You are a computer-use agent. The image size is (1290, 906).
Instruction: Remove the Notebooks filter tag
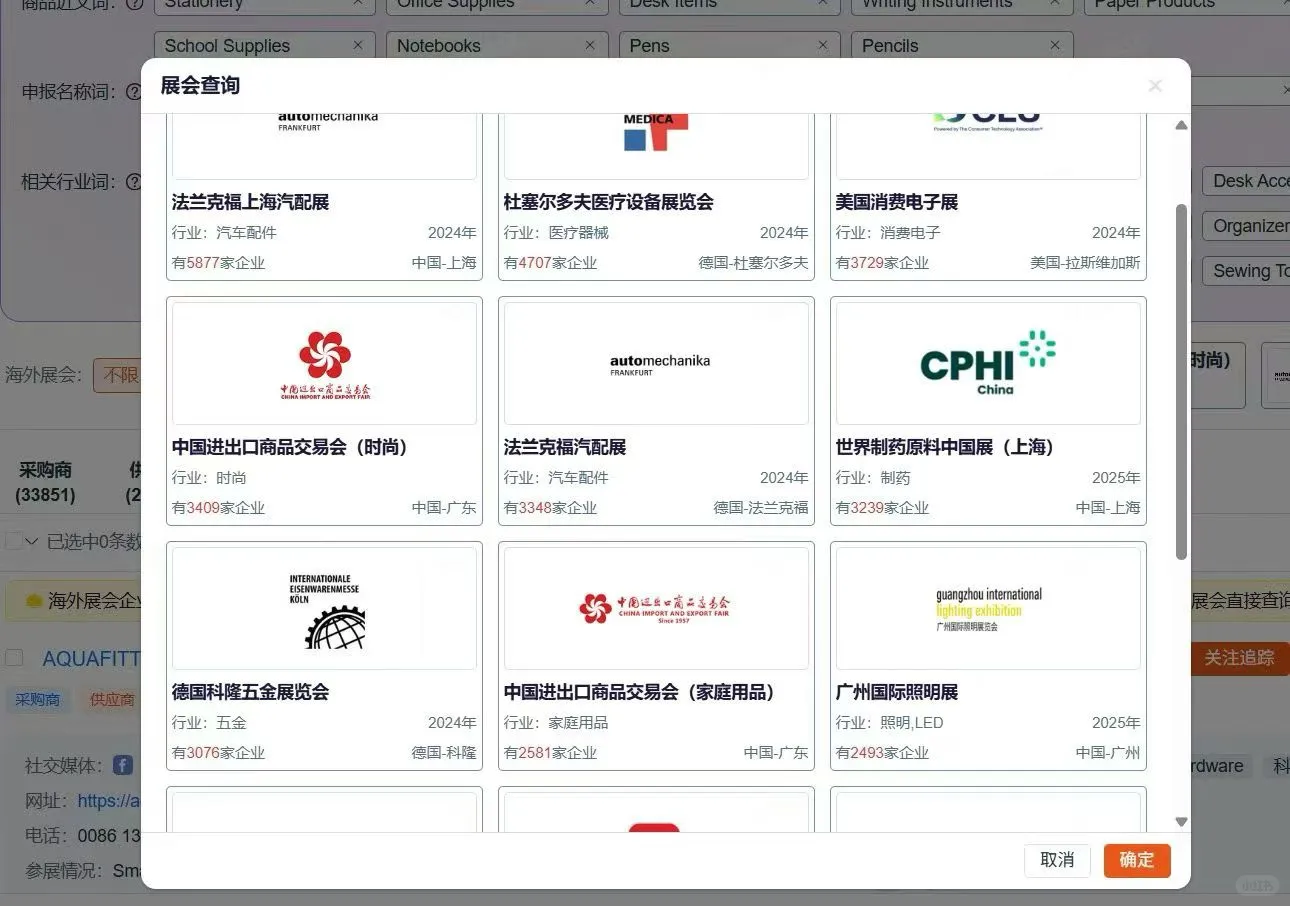tap(590, 45)
